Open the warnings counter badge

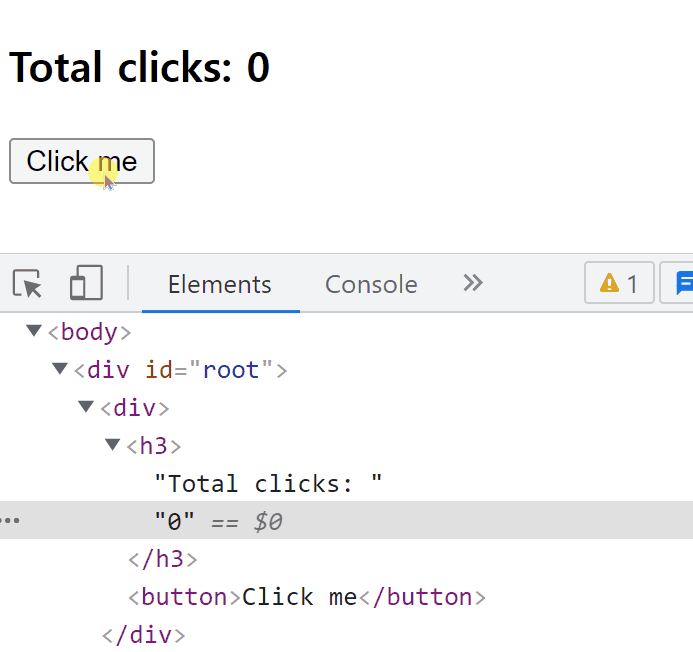619,283
